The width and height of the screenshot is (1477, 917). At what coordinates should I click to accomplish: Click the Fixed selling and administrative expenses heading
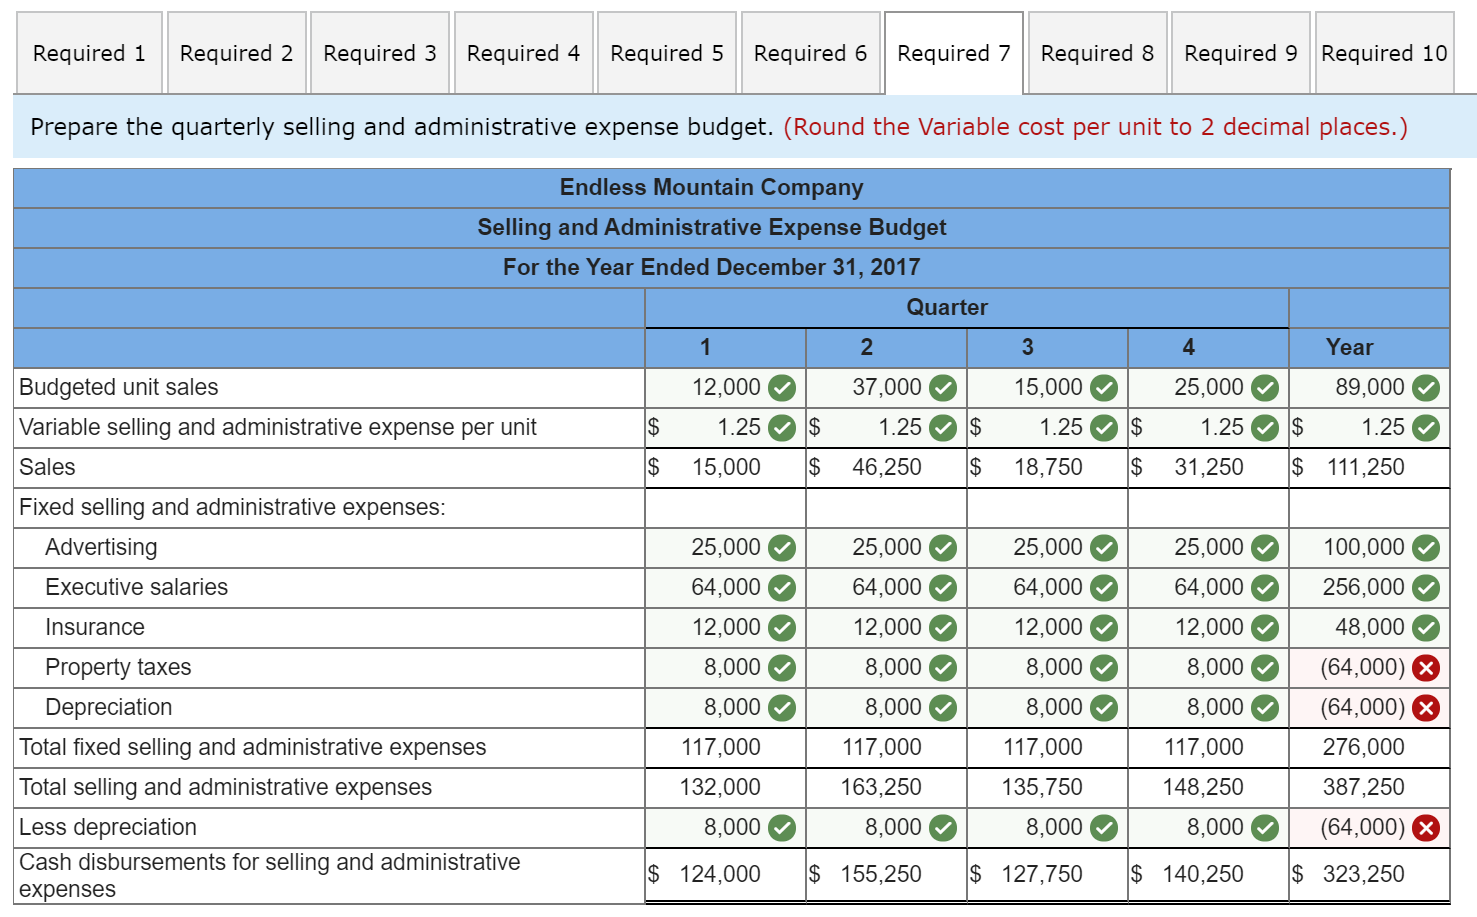point(232,507)
